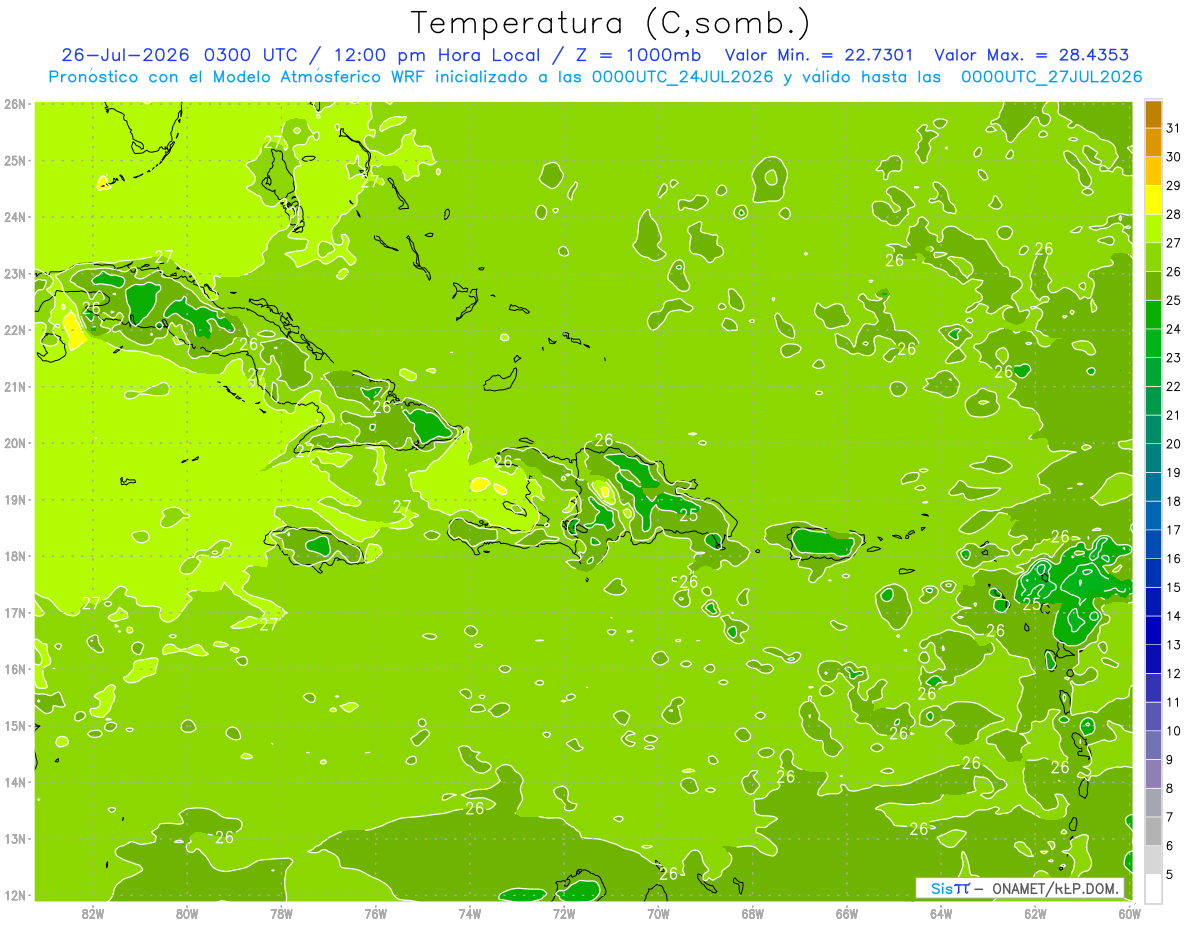Viewport: 1200px width, 927px height.
Task: Click the longitude axis label "68W"
Action: (x=753, y=913)
